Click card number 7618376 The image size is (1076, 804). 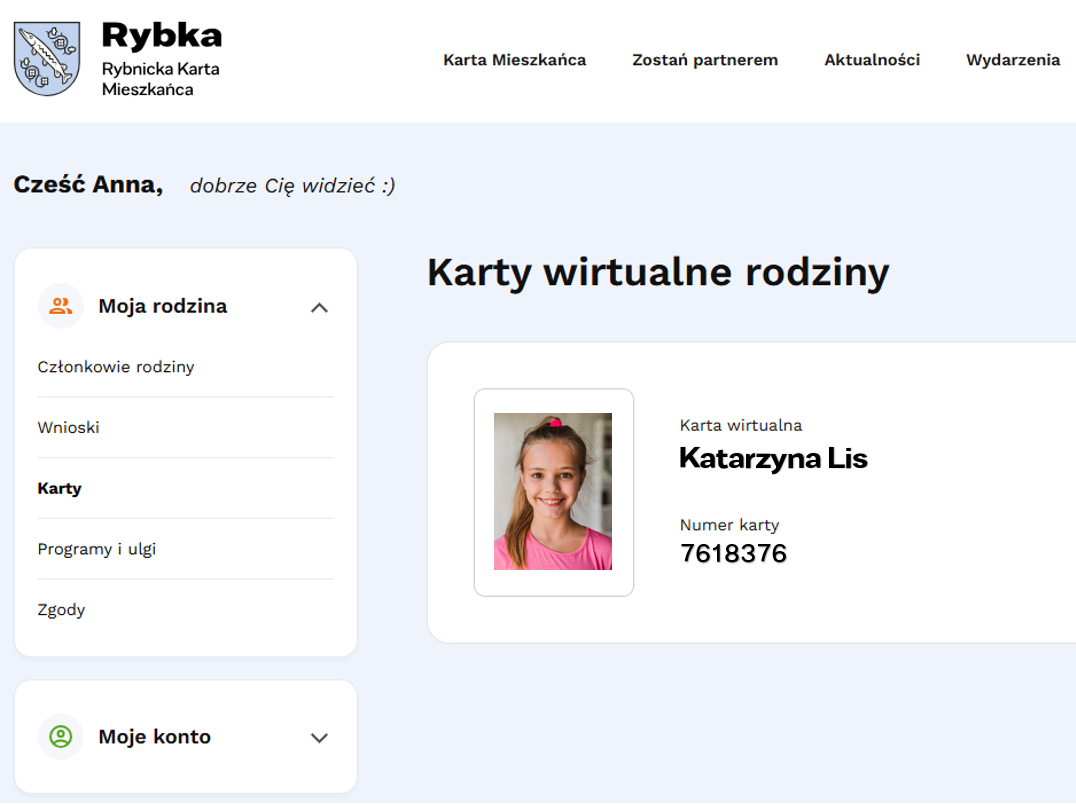coord(733,553)
